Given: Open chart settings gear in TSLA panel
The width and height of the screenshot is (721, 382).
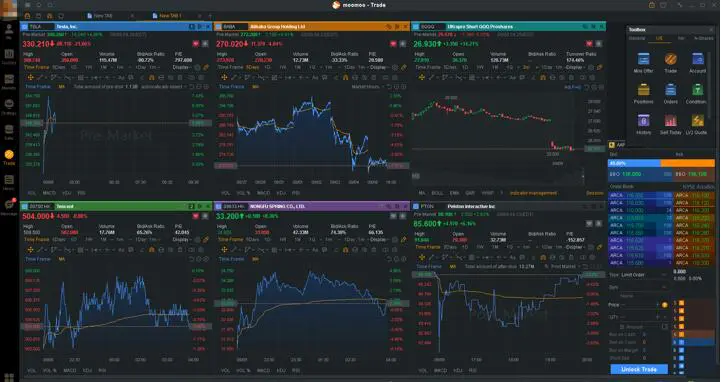Looking at the screenshot, I should pos(198,68).
